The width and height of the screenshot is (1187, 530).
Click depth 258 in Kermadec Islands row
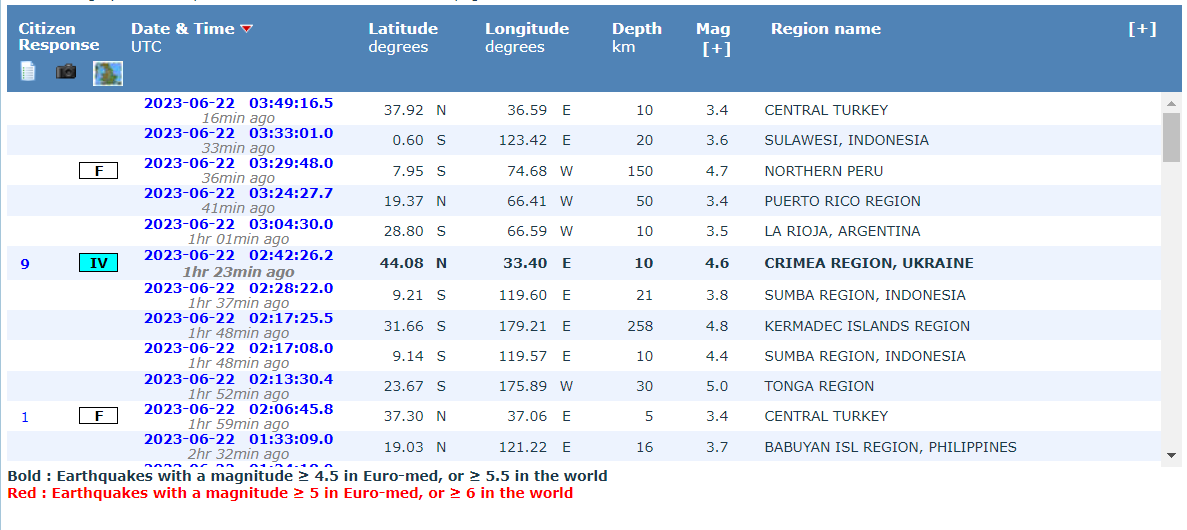(640, 326)
